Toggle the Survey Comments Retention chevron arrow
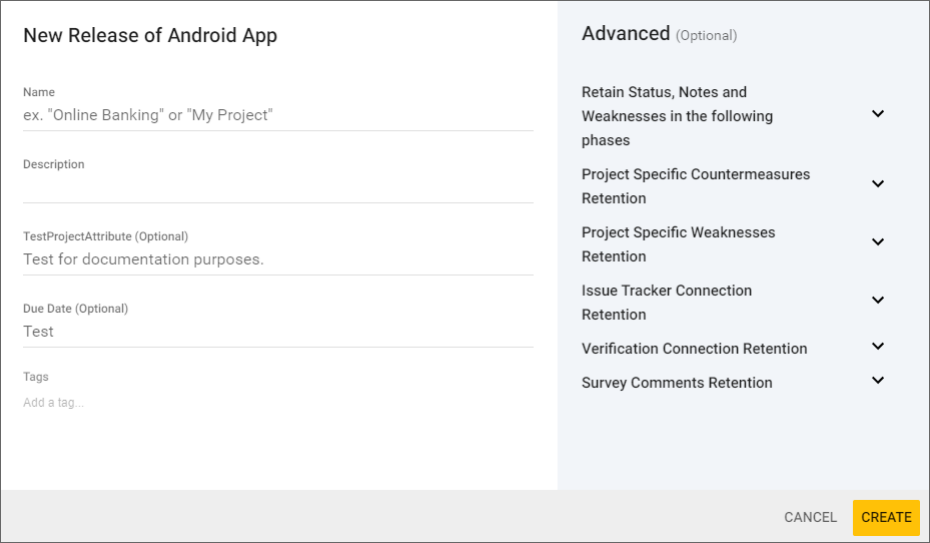This screenshot has width=930, height=543. [x=877, y=381]
